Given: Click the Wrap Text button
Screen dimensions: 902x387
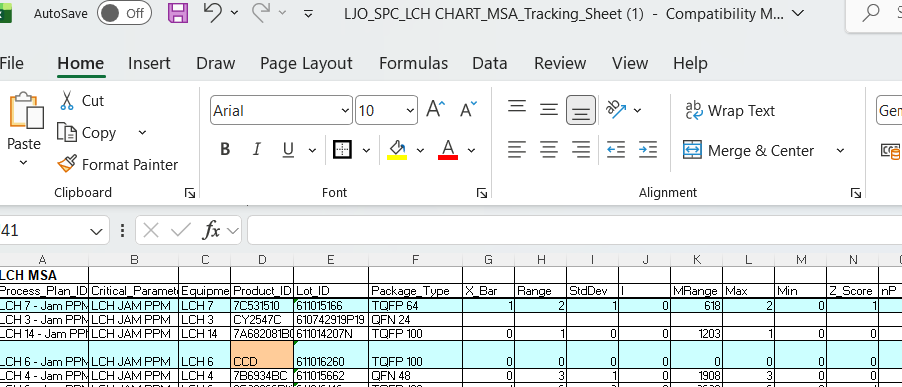Looking at the screenshot, I should [729, 110].
